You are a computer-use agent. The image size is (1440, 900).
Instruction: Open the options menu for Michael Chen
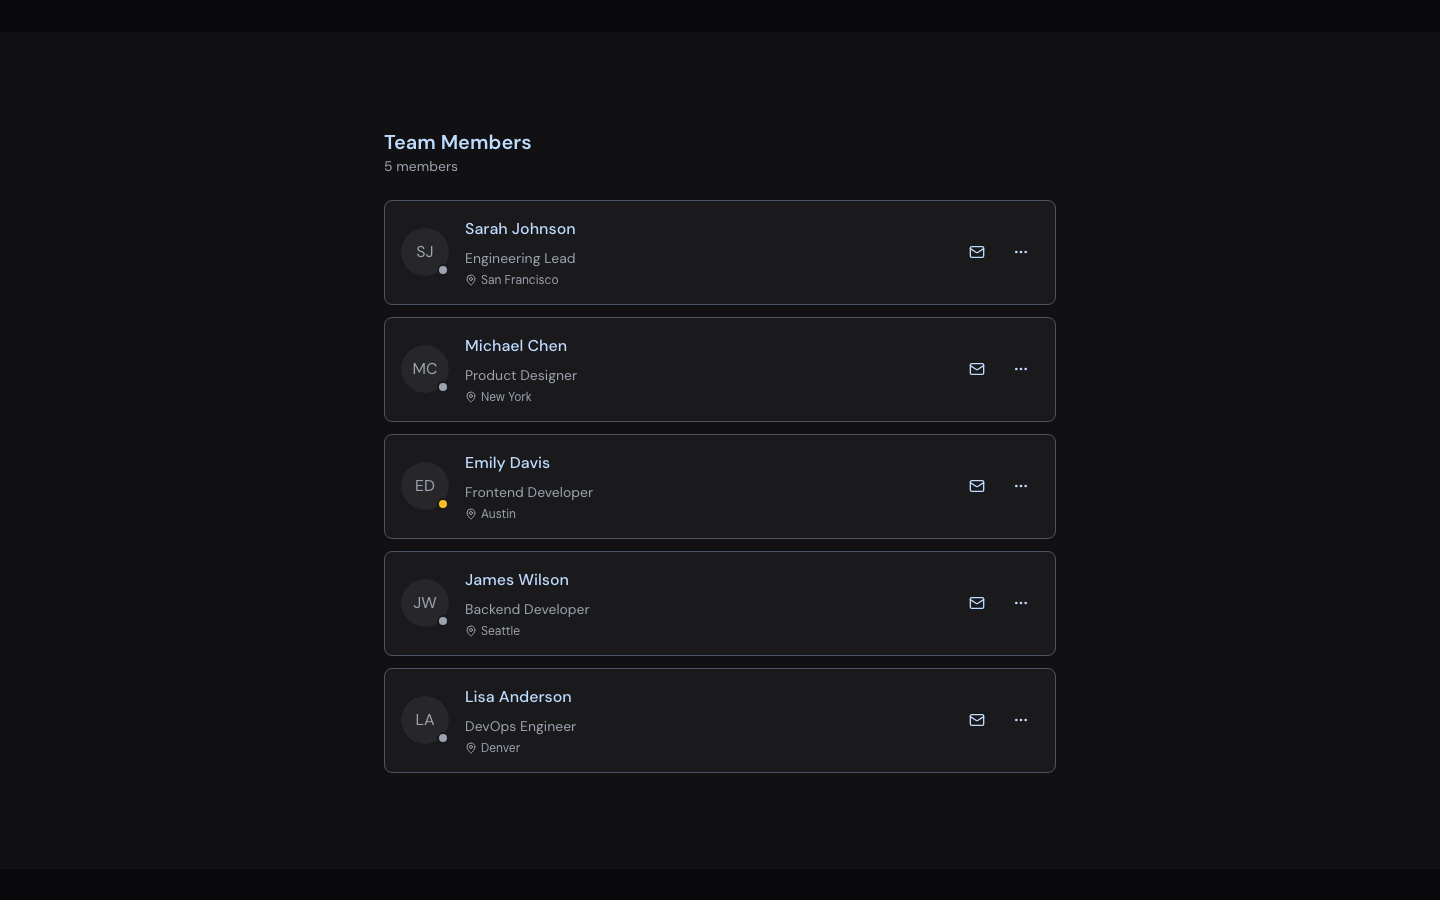[x=1021, y=369]
